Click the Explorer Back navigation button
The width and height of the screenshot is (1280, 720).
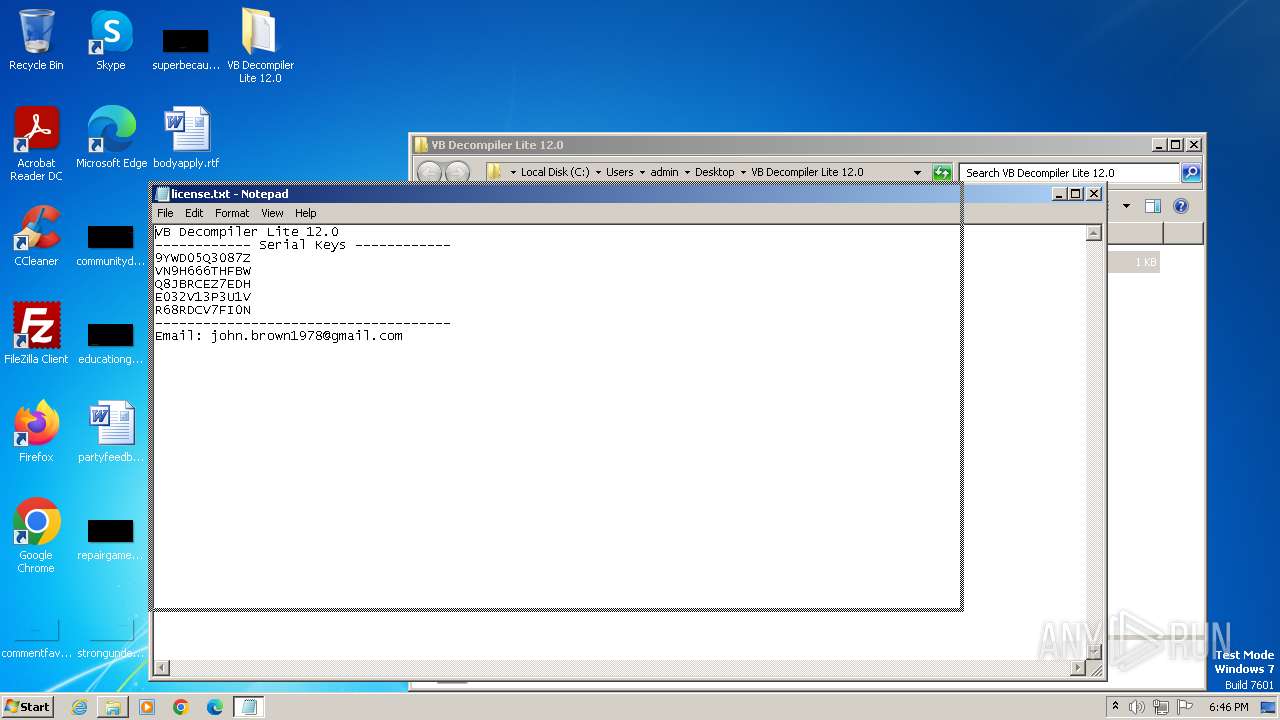(429, 172)
